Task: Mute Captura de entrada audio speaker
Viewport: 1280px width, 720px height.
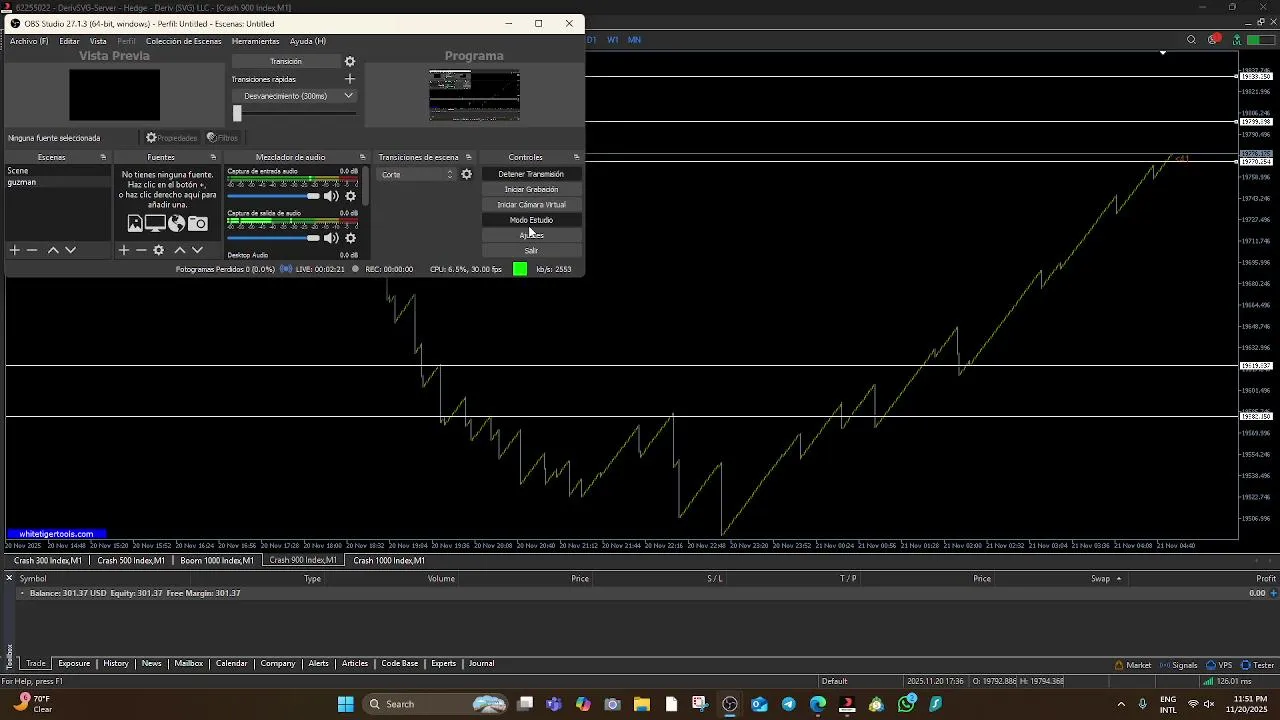Action: [331, 196]
